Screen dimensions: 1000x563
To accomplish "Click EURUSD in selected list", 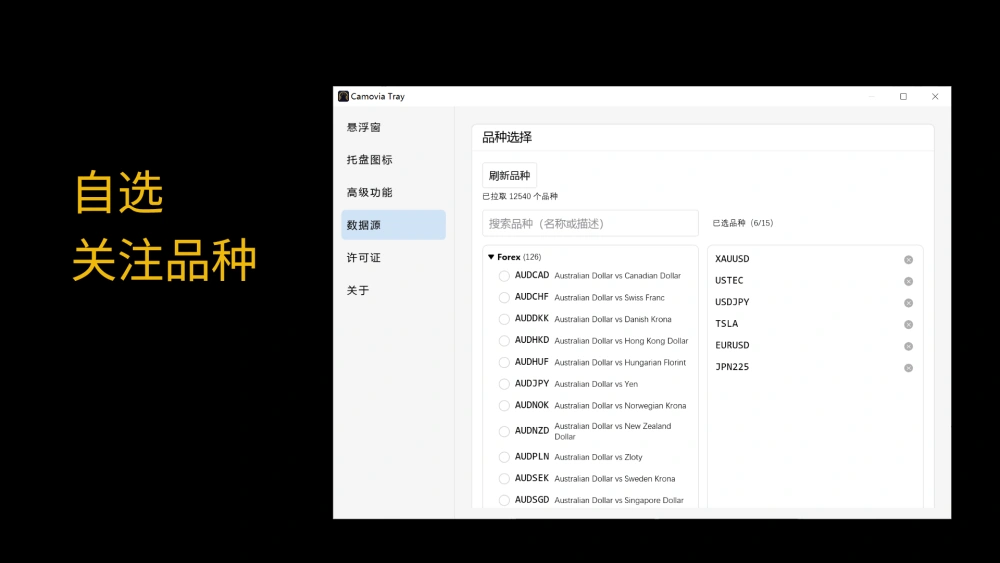I will coord(732,346).
